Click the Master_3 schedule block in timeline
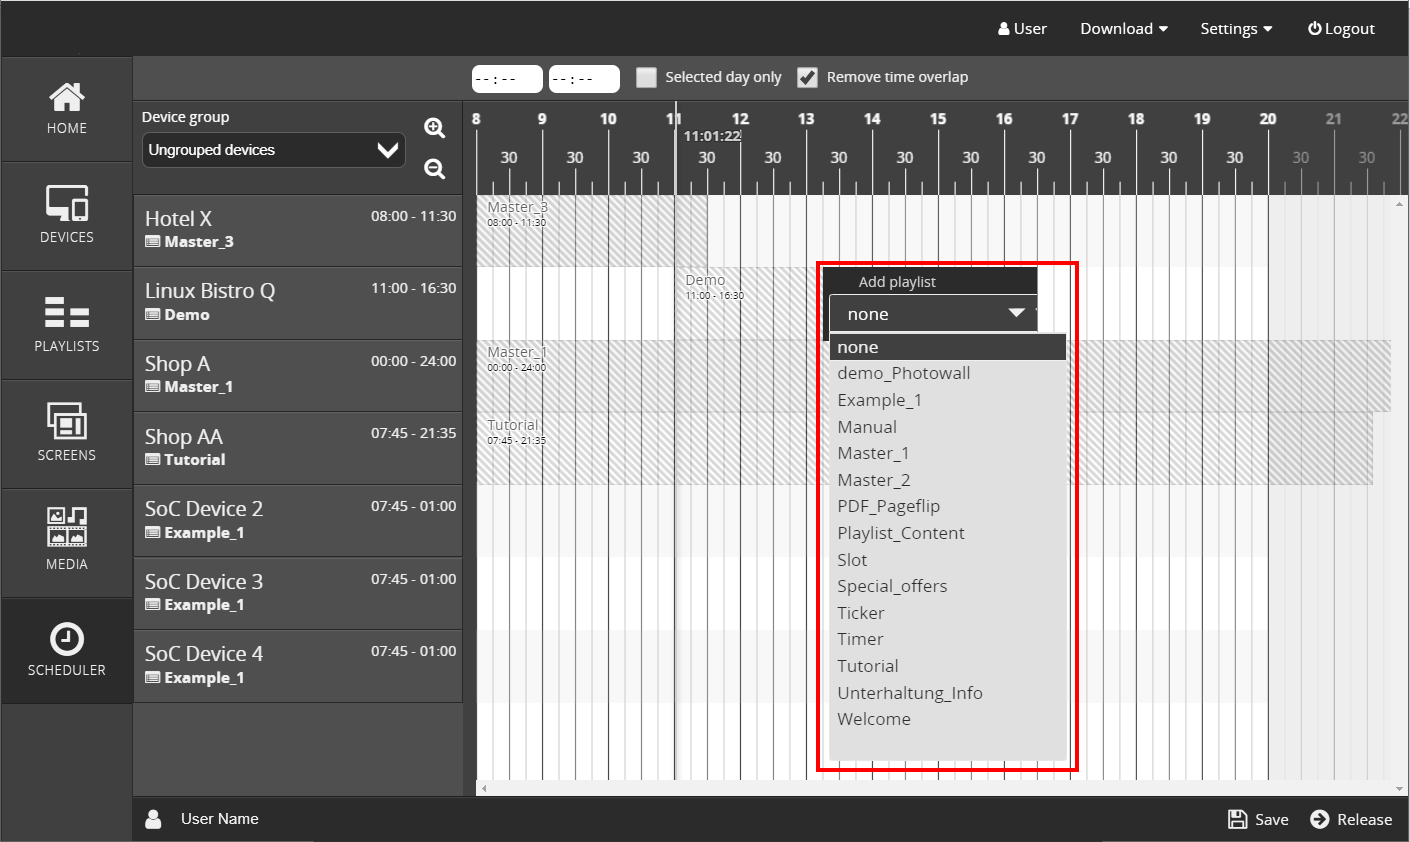This screenshot has width=1410, height=842. point(592,231)
